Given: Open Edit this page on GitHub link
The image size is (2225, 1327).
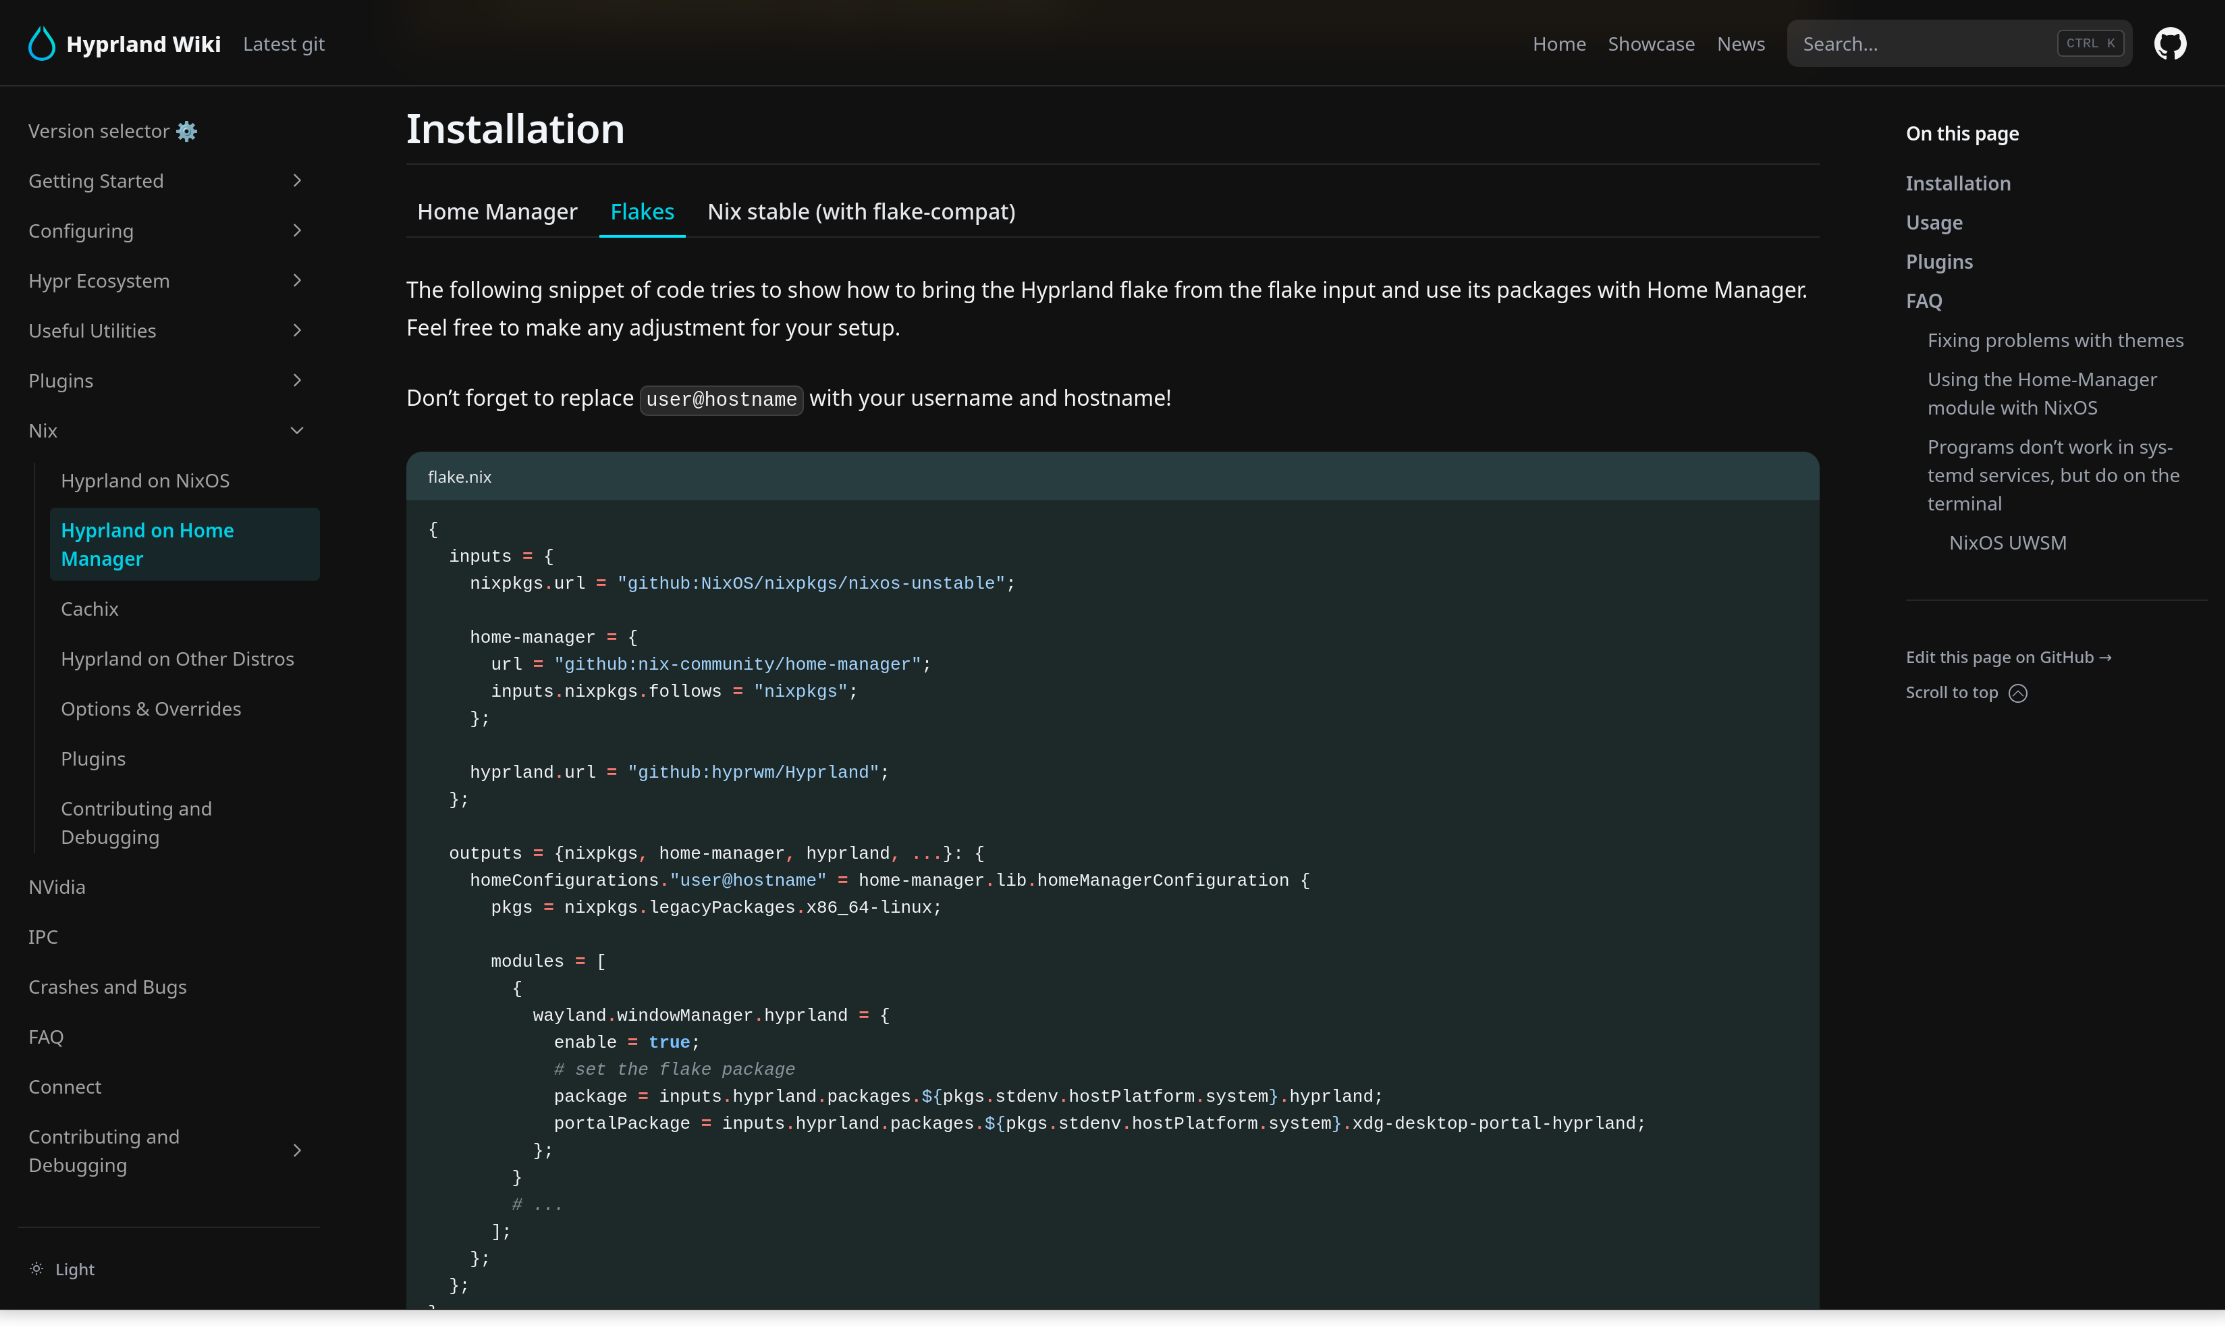Looking at the screenshot, I should pos(2008,657).
